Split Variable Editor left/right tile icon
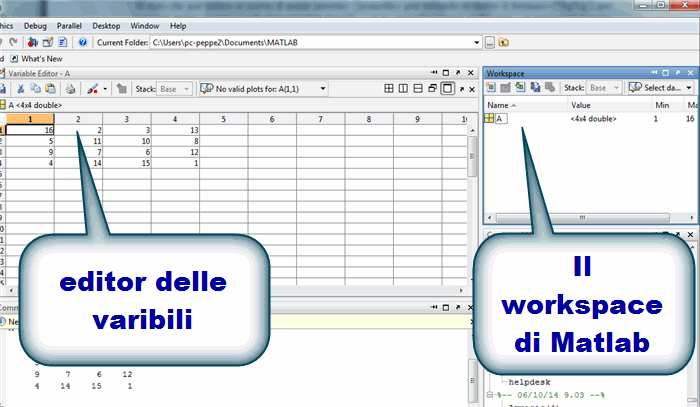This screenshot has width=700, height=407. tap(403, 88)
